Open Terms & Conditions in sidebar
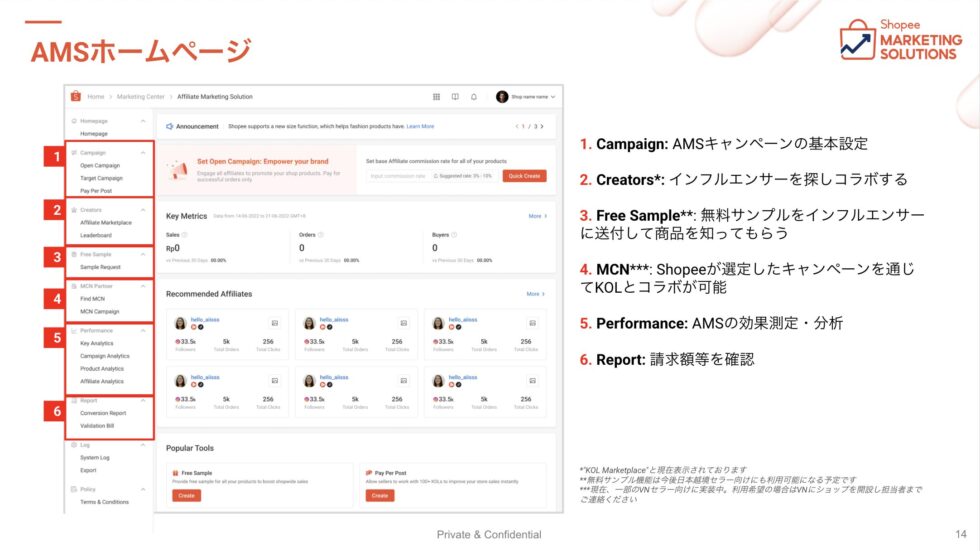Screen dimensions: 980x551 coord(104,502)
